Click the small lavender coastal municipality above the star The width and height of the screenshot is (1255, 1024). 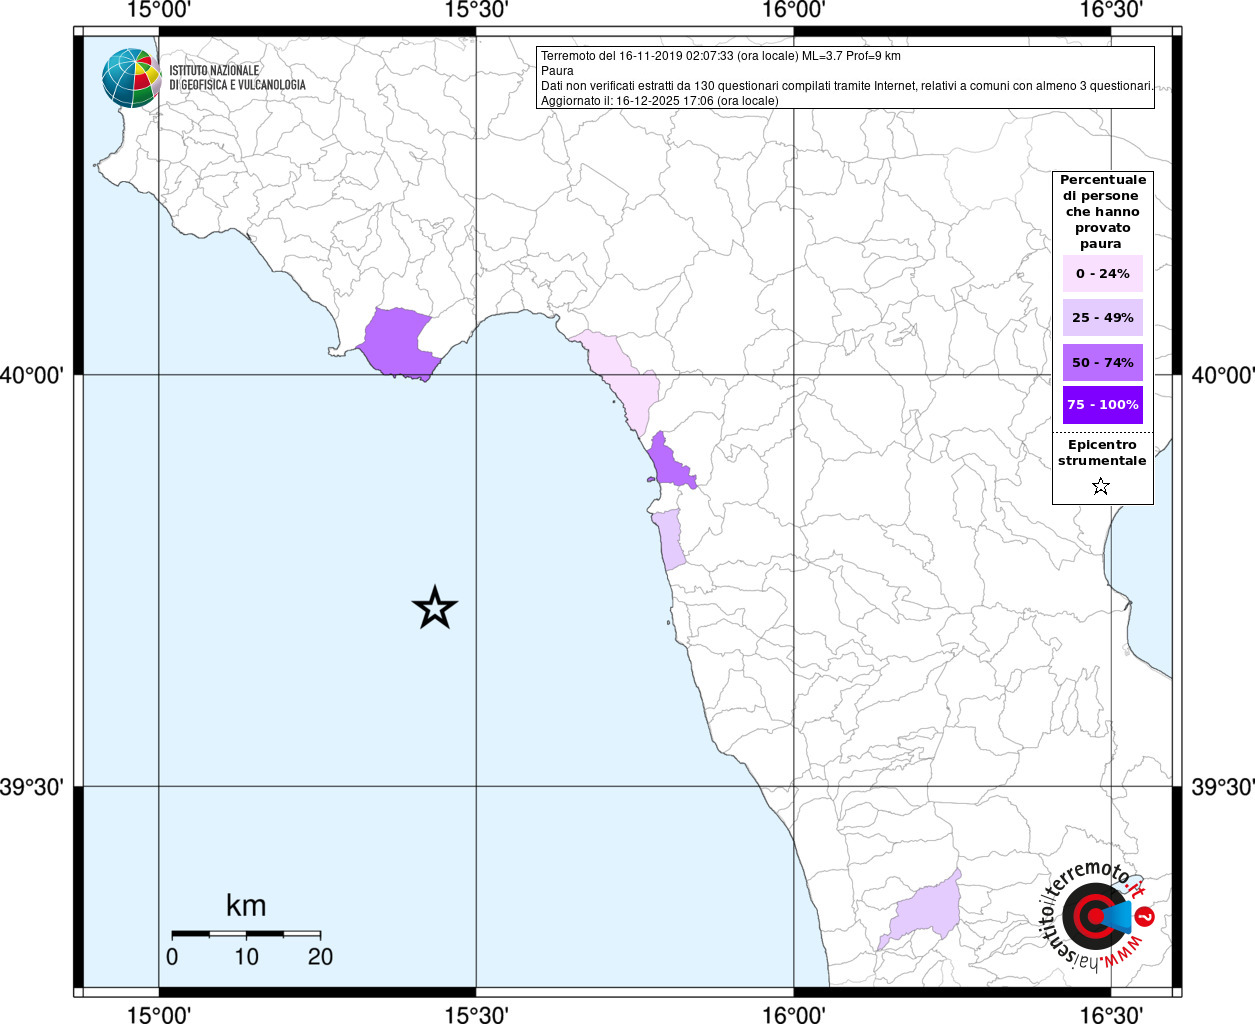click(669, 538)
